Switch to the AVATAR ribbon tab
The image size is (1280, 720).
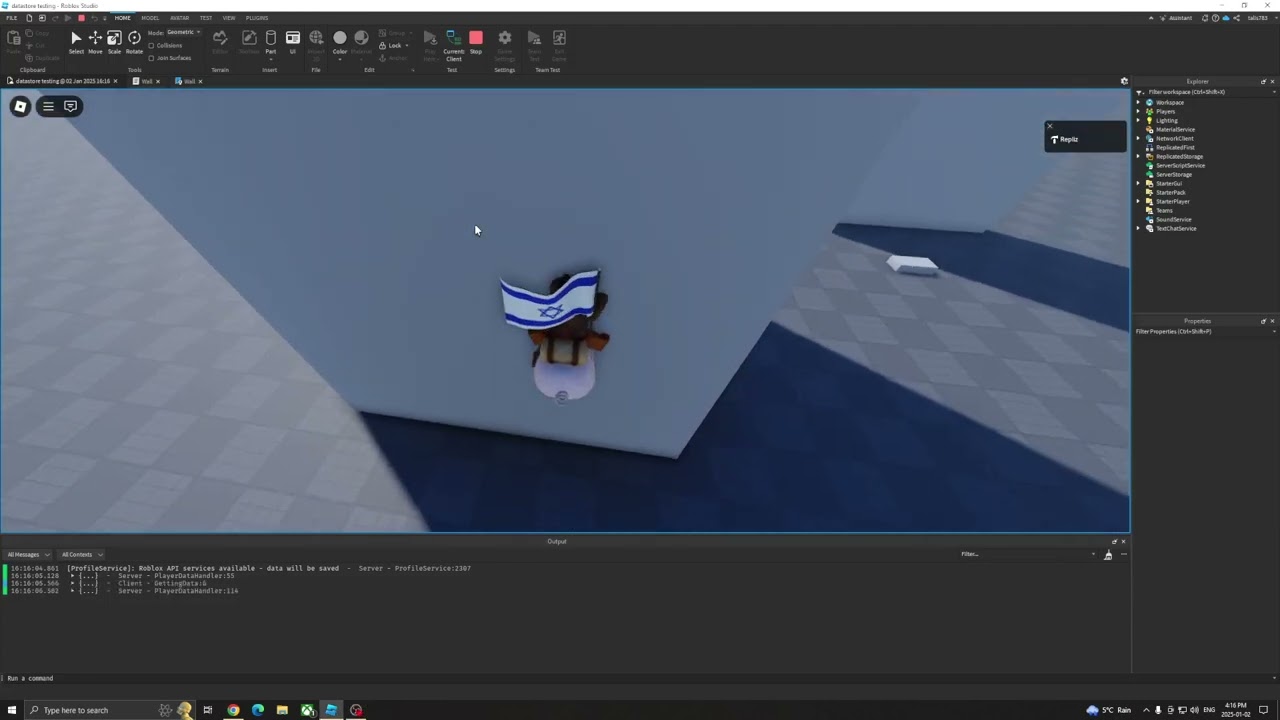pyautogui.click(x=179, y=18)
